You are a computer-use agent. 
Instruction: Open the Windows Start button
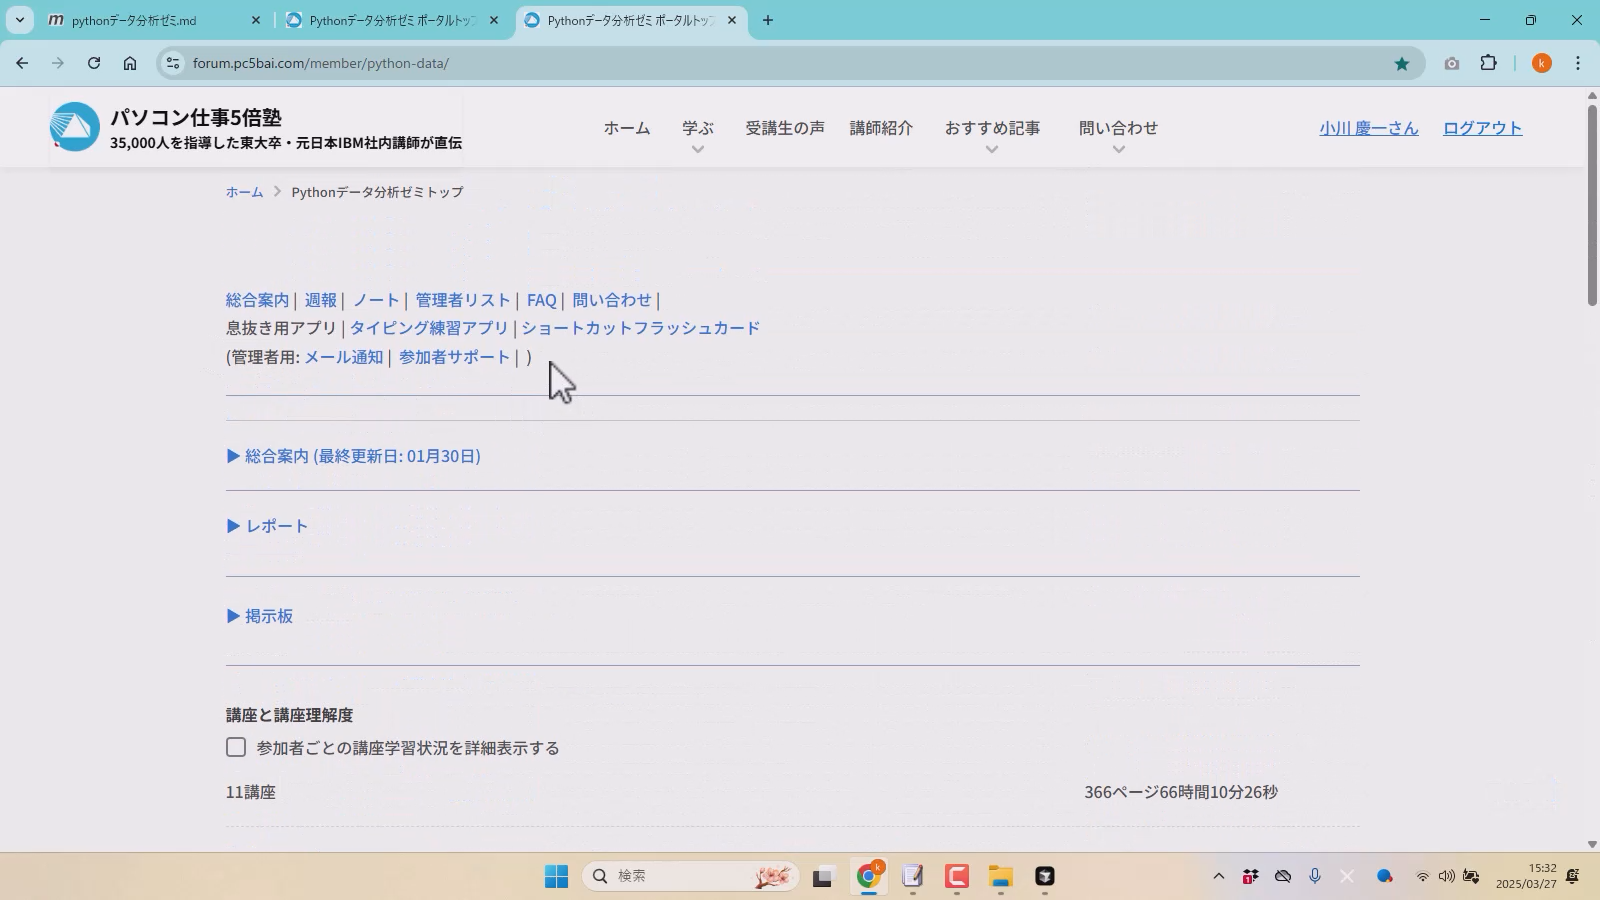click(556, 876)
